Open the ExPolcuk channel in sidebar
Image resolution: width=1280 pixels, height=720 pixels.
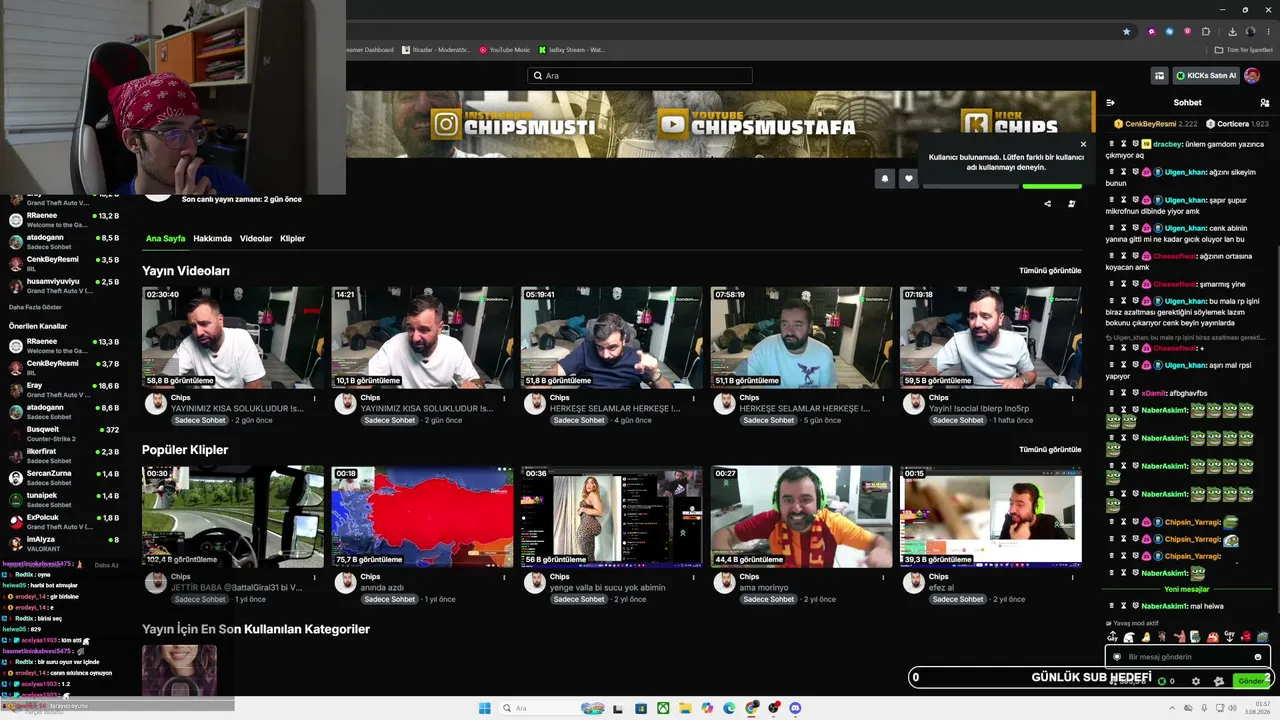[x=63, y=521]
